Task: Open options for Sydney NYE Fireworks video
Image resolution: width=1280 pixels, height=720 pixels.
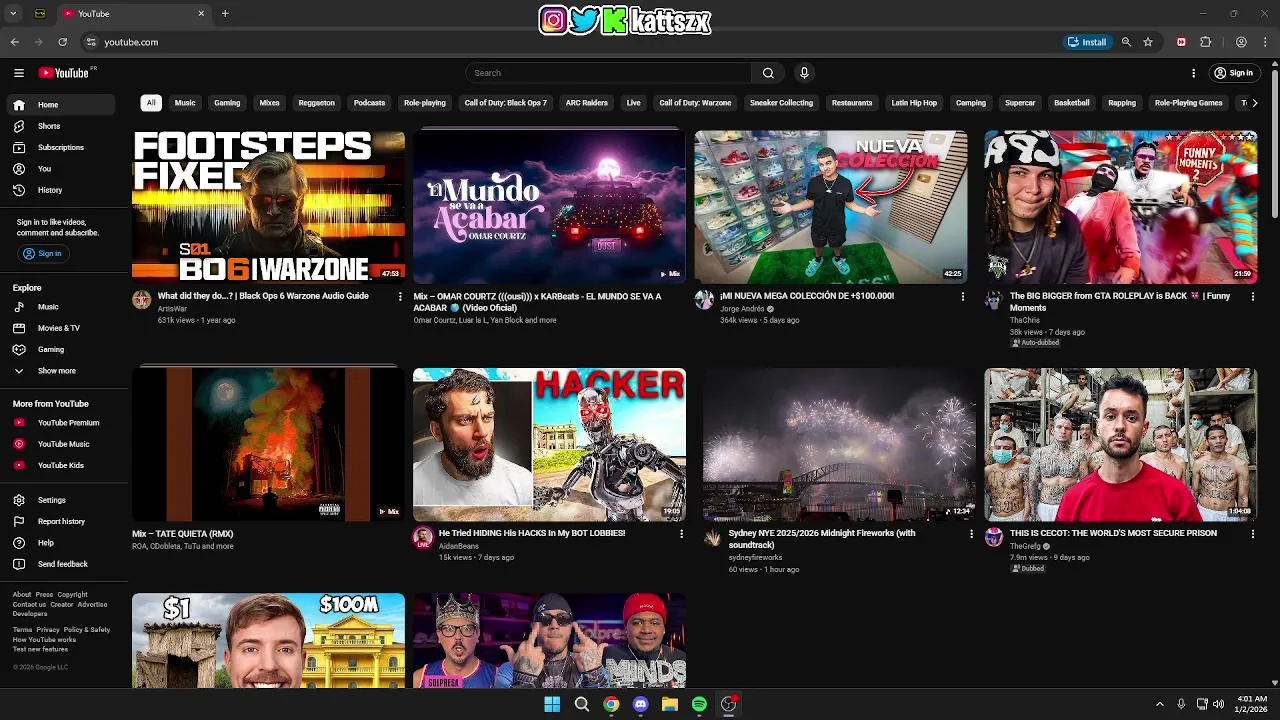Action: click(x=971, y=534)
